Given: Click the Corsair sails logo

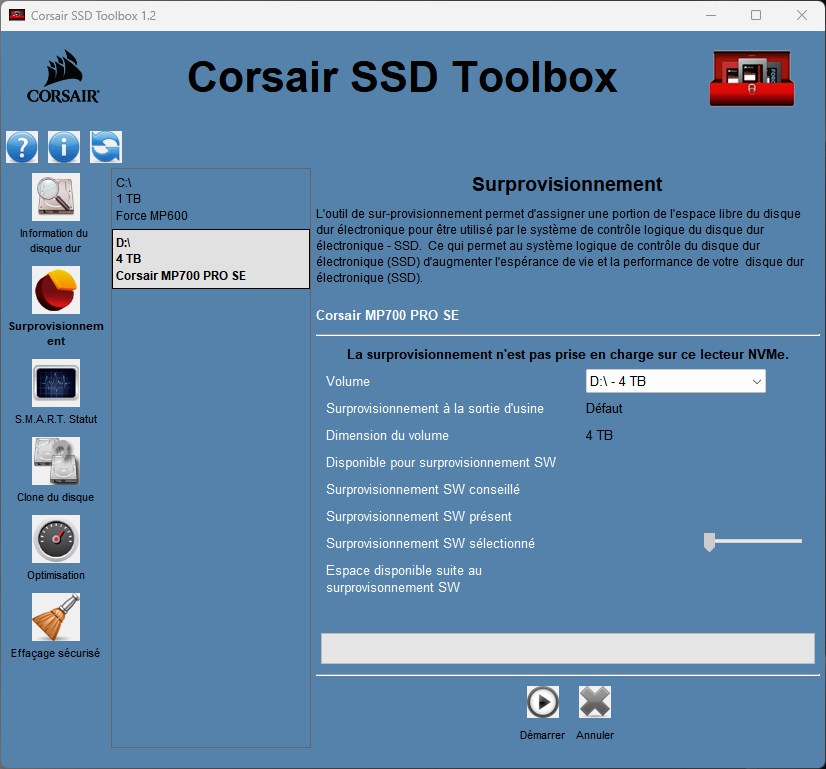Looking at the screenshot, I should 63,77.
